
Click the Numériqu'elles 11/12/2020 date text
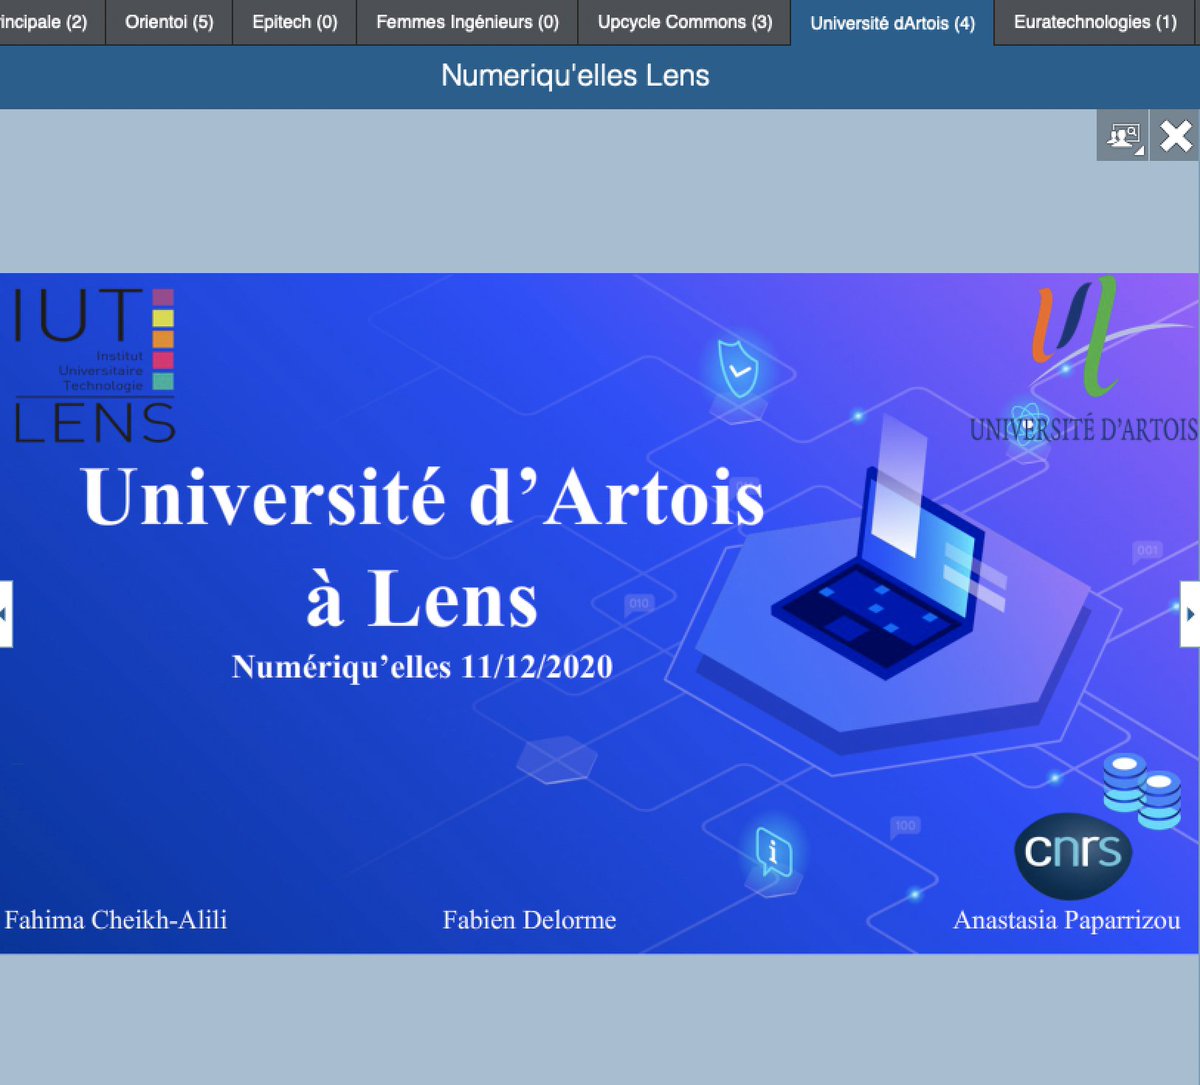click(x=422, y=666)
